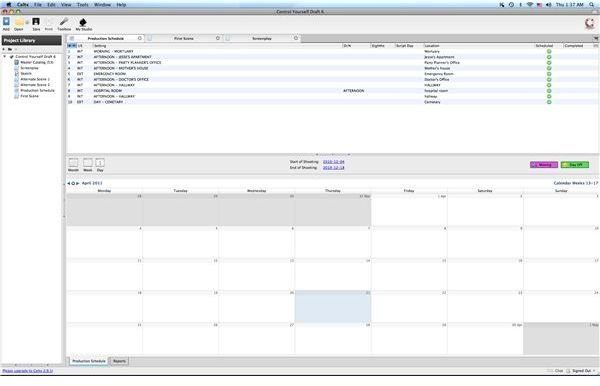Sort by the Setting column header
Screen dimensions: 600x386
(x=217, y=46)
